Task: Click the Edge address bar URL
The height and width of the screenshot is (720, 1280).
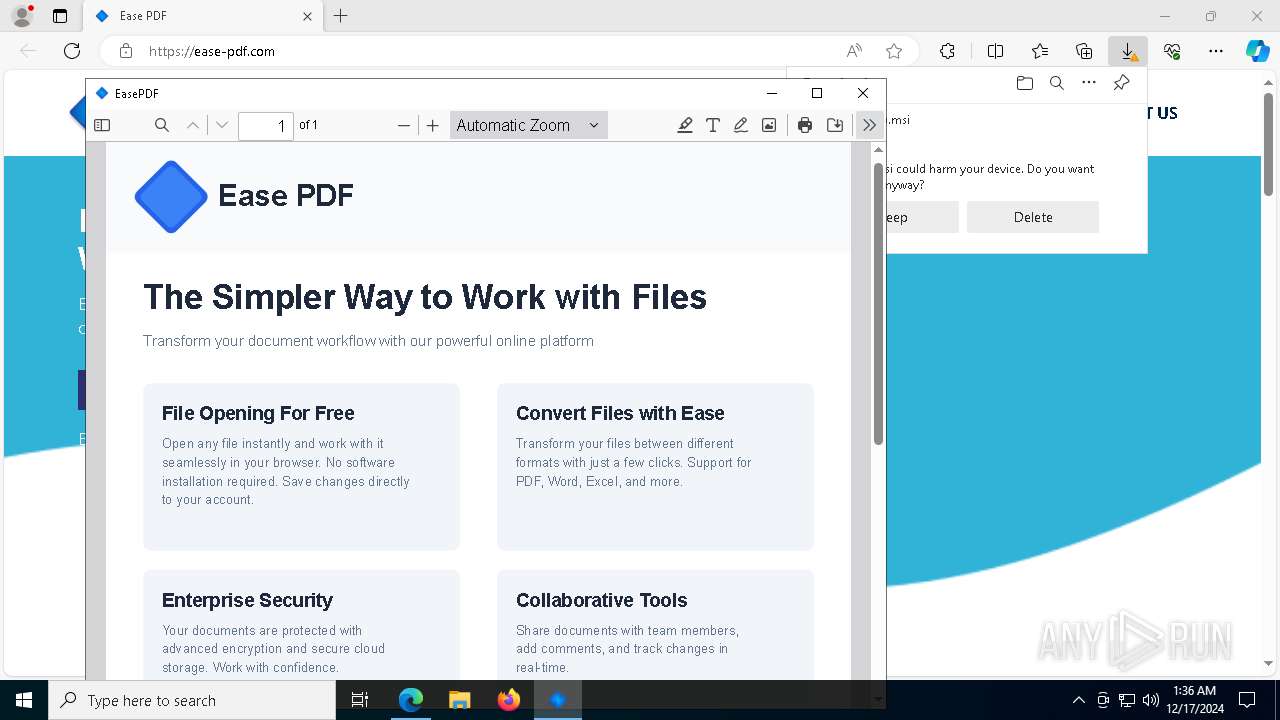Action: click(212, 51)
